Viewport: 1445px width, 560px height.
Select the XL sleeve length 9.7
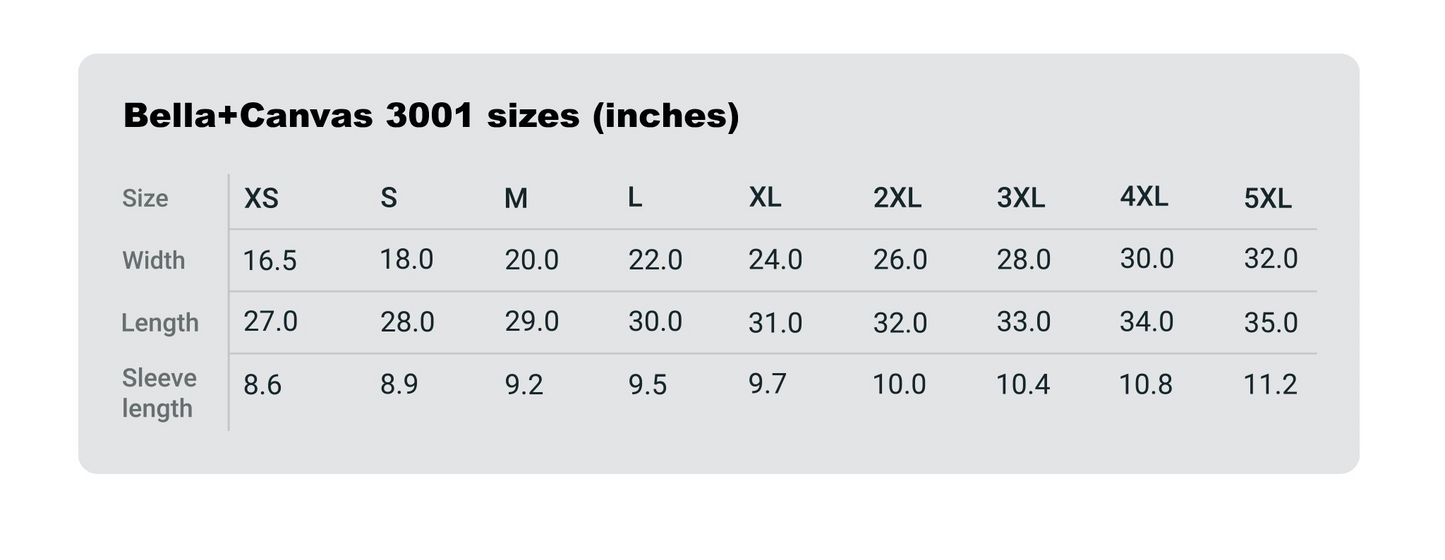point(768,383)
